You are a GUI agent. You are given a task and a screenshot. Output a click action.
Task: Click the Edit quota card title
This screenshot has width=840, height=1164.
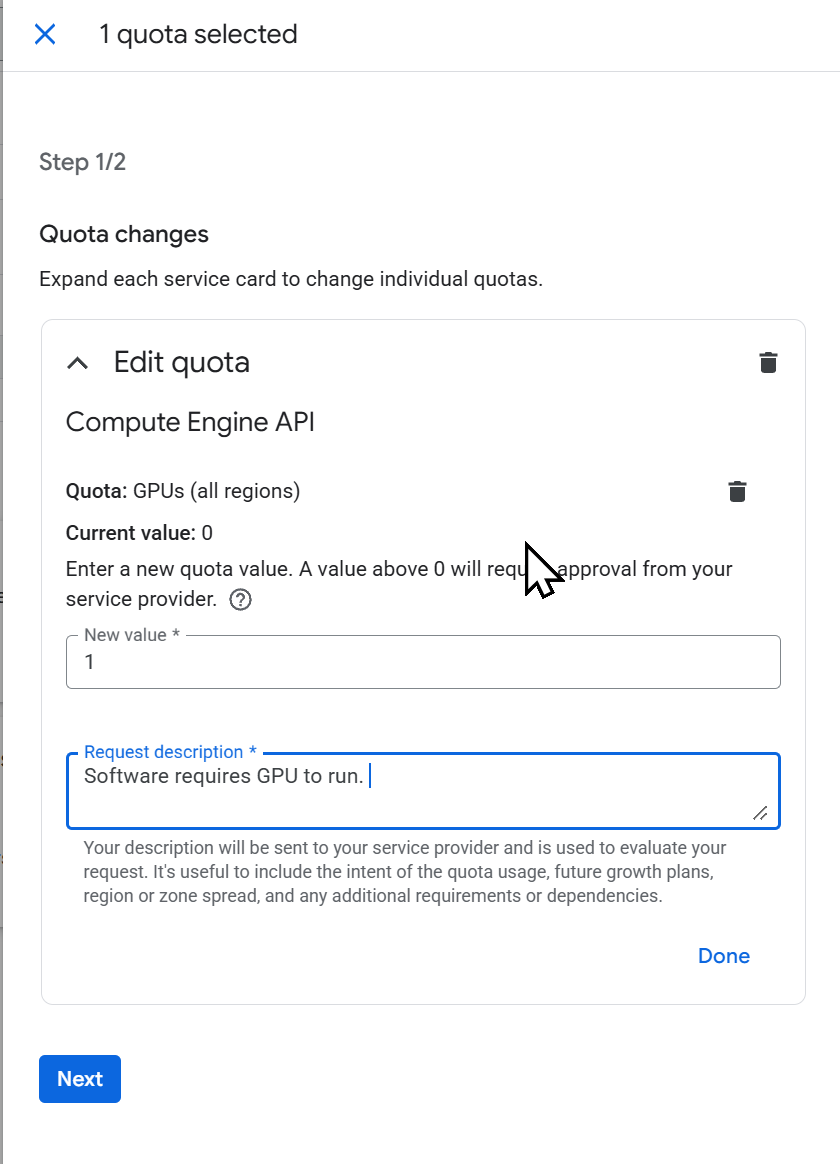click(x=182, y=362)
